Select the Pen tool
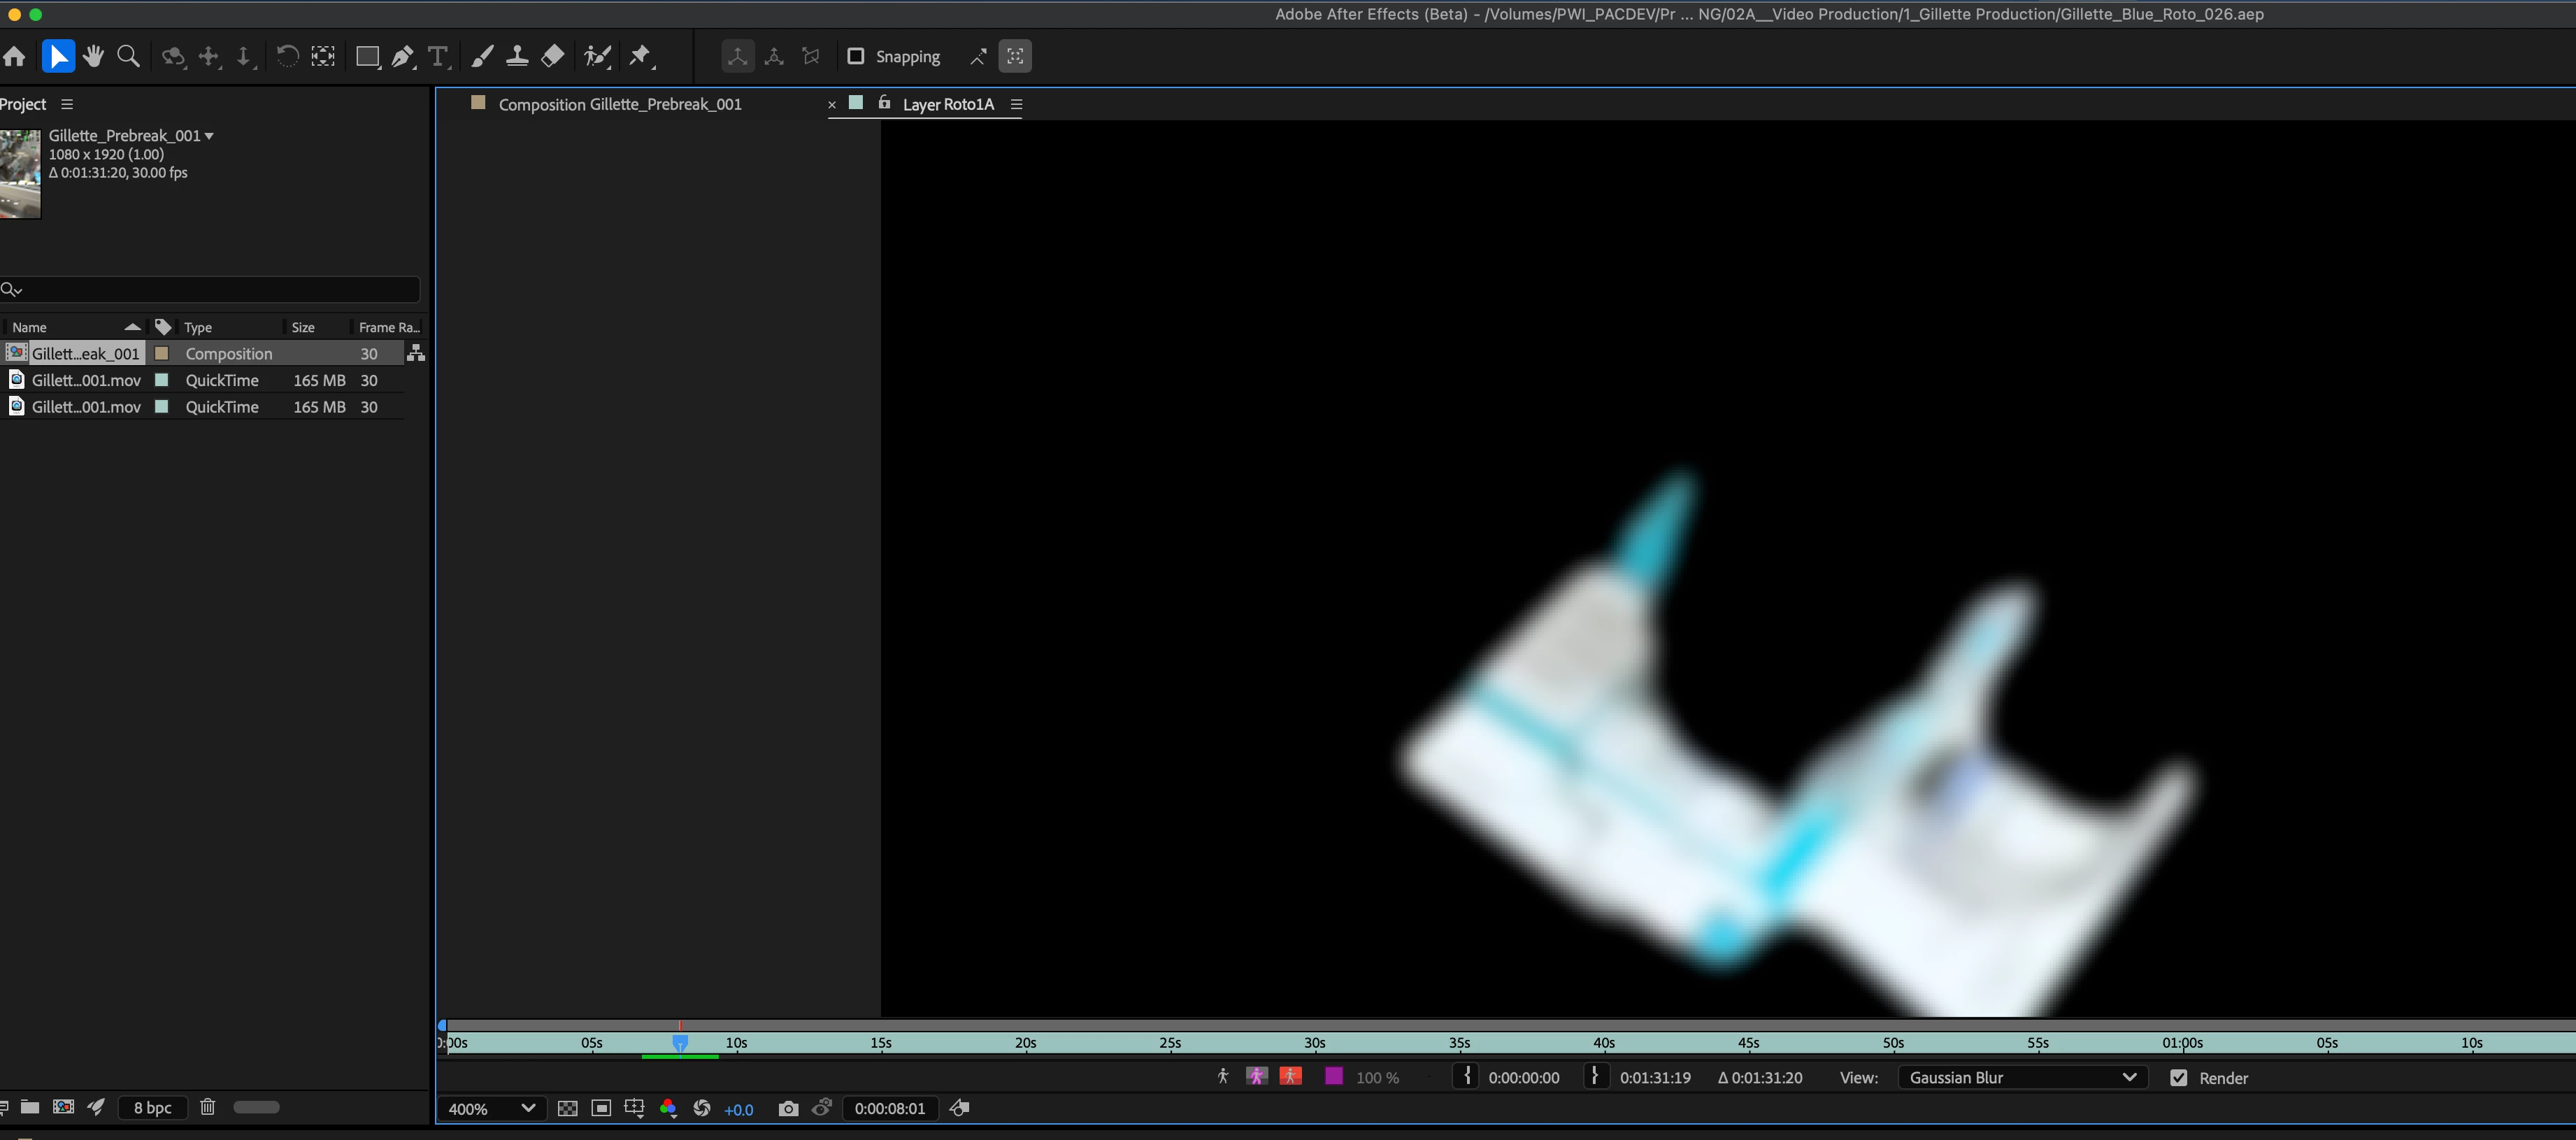The image size is (2576, 1140). coord(402,56)
